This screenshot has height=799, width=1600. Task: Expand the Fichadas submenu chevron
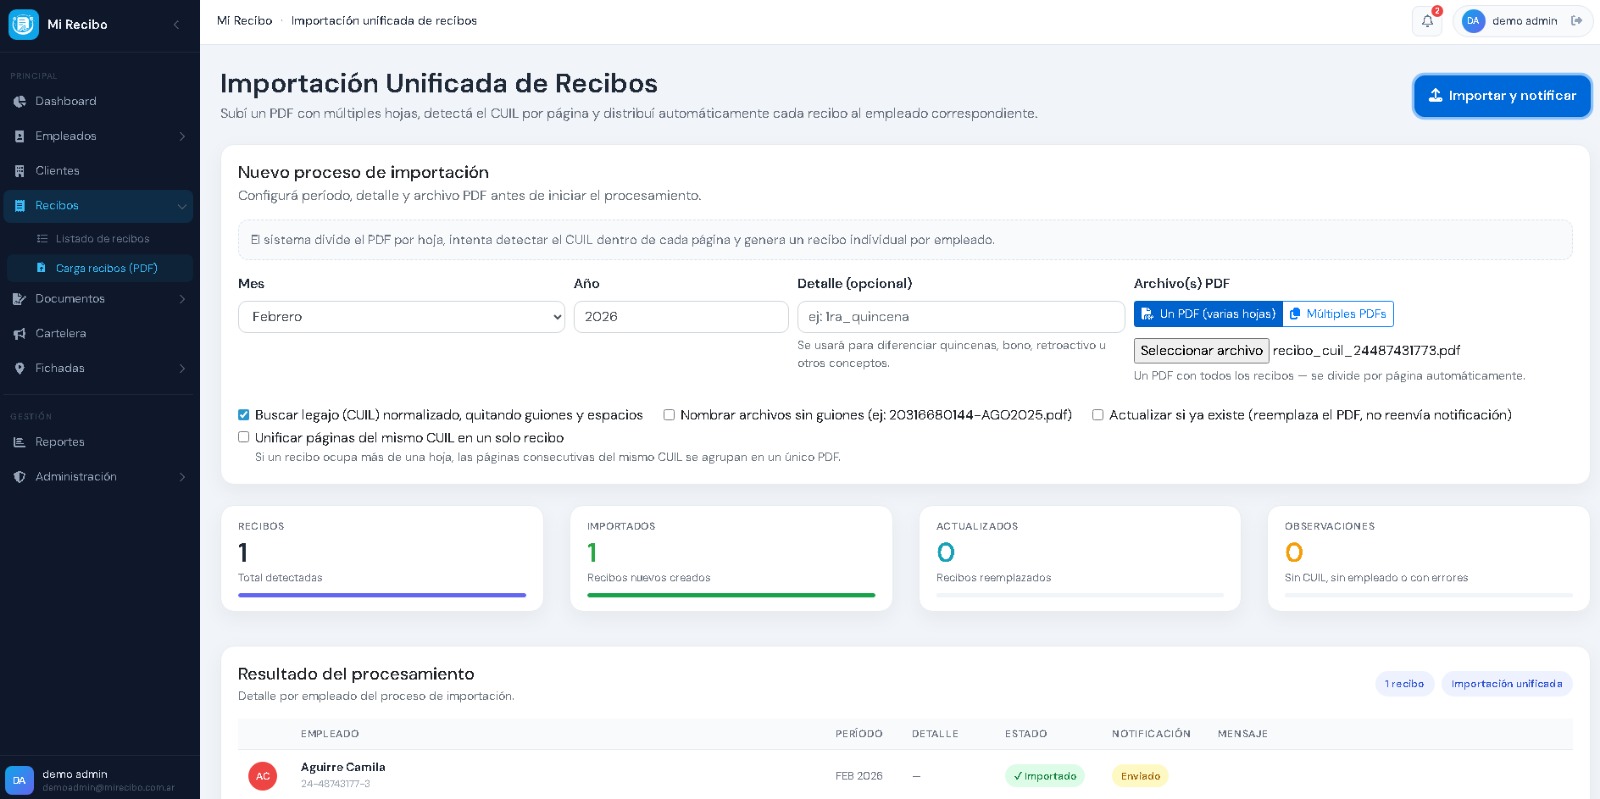182,369
